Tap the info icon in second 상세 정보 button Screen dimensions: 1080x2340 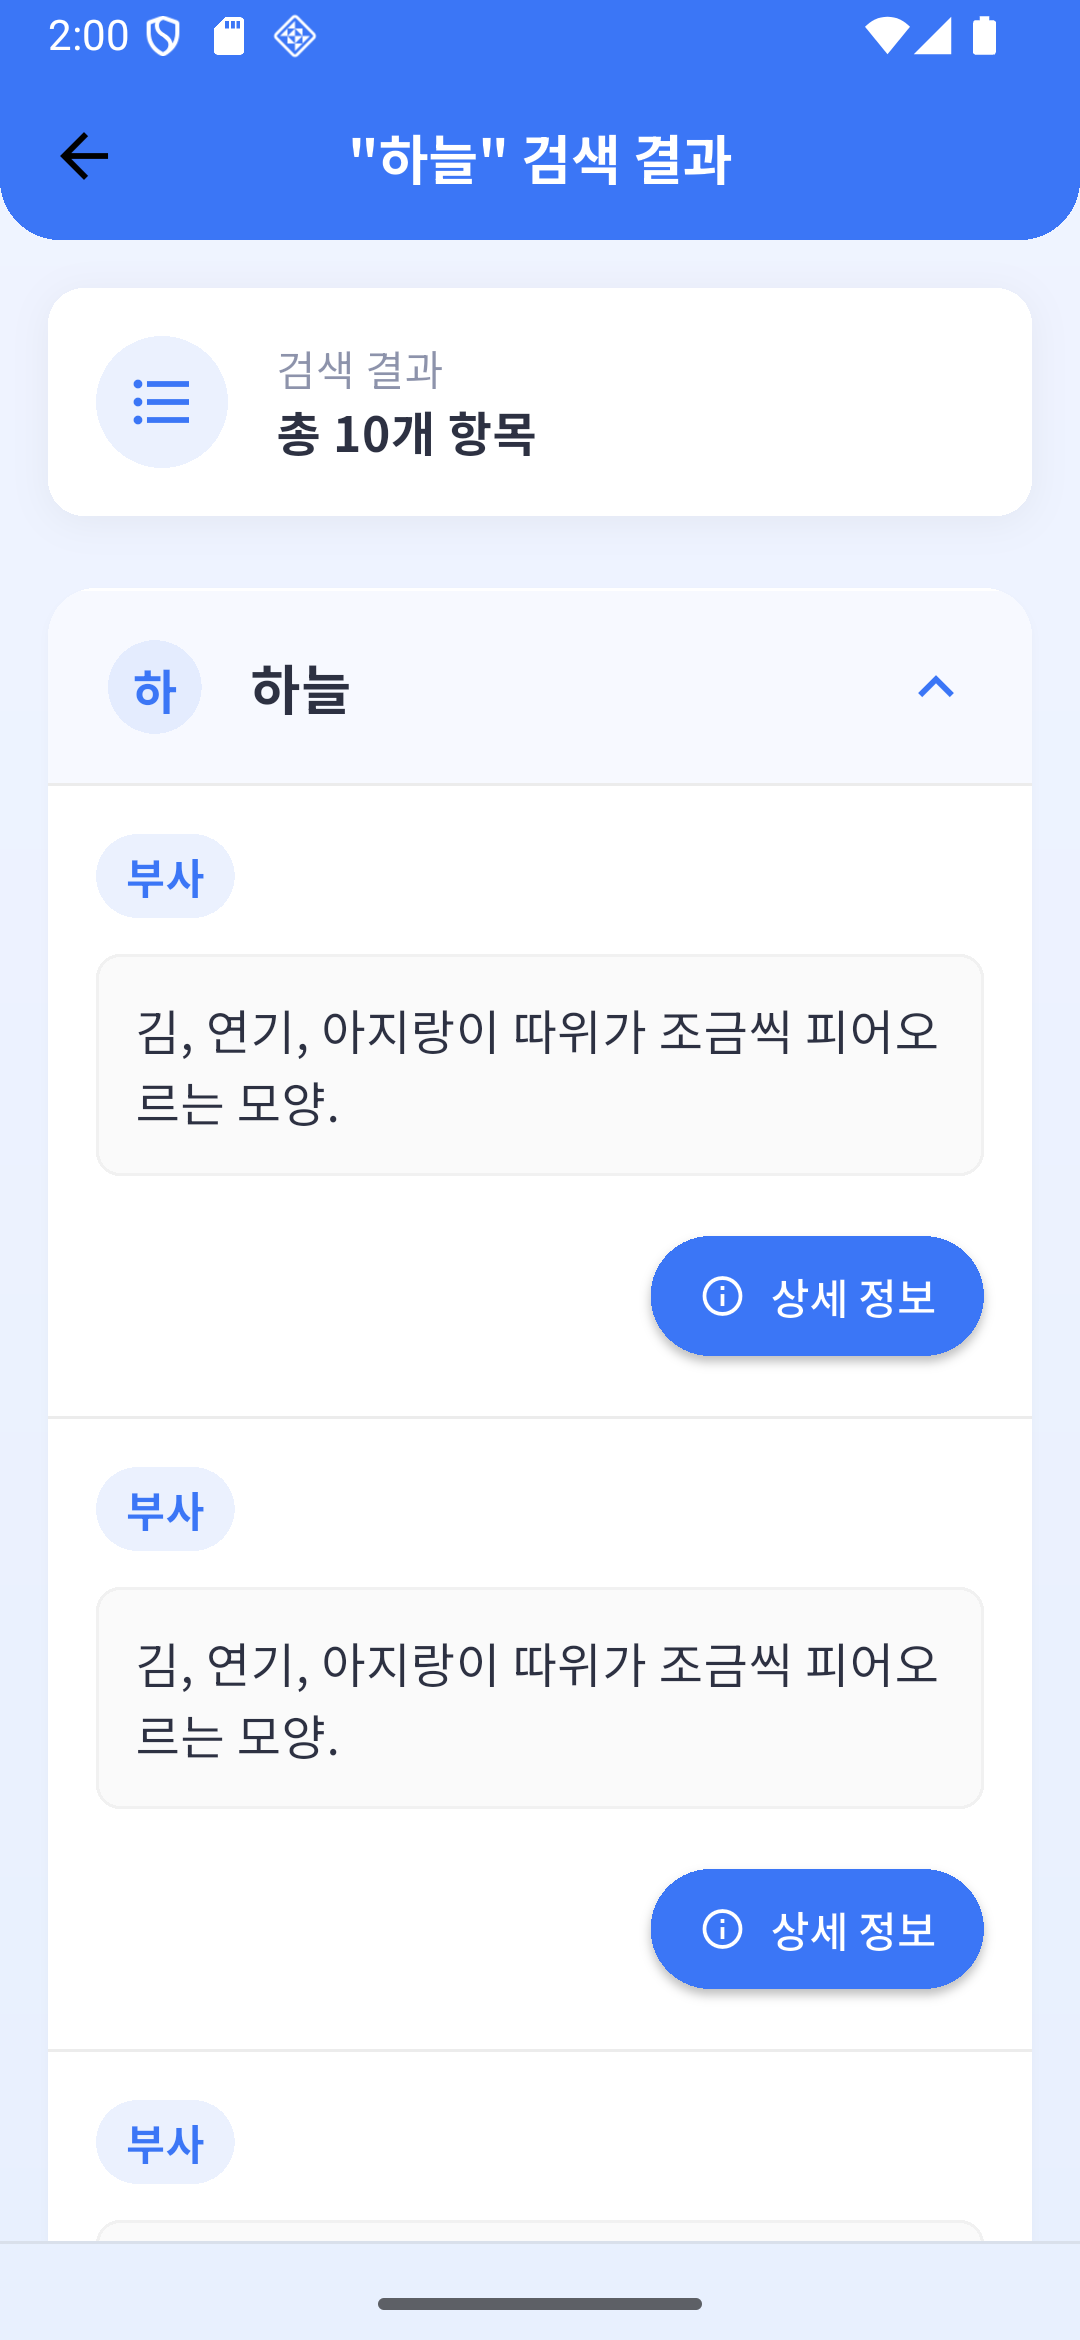(722, 1929)
